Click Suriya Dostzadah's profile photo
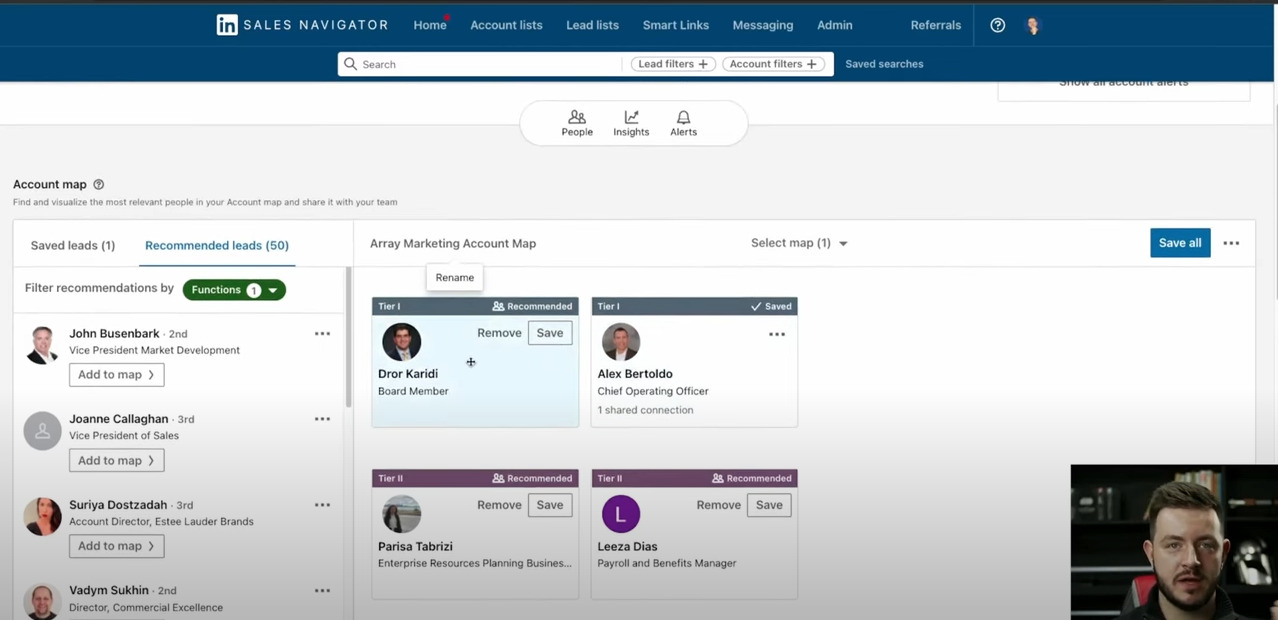The image size is (1278, 620). (42, 516)
